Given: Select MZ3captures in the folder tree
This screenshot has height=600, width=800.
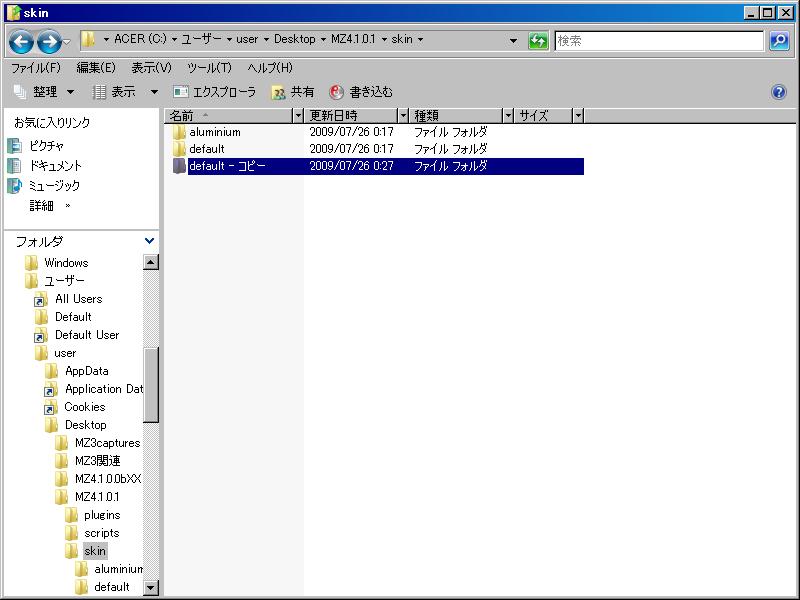Looking at the screenshot, I should pos(107,443).
